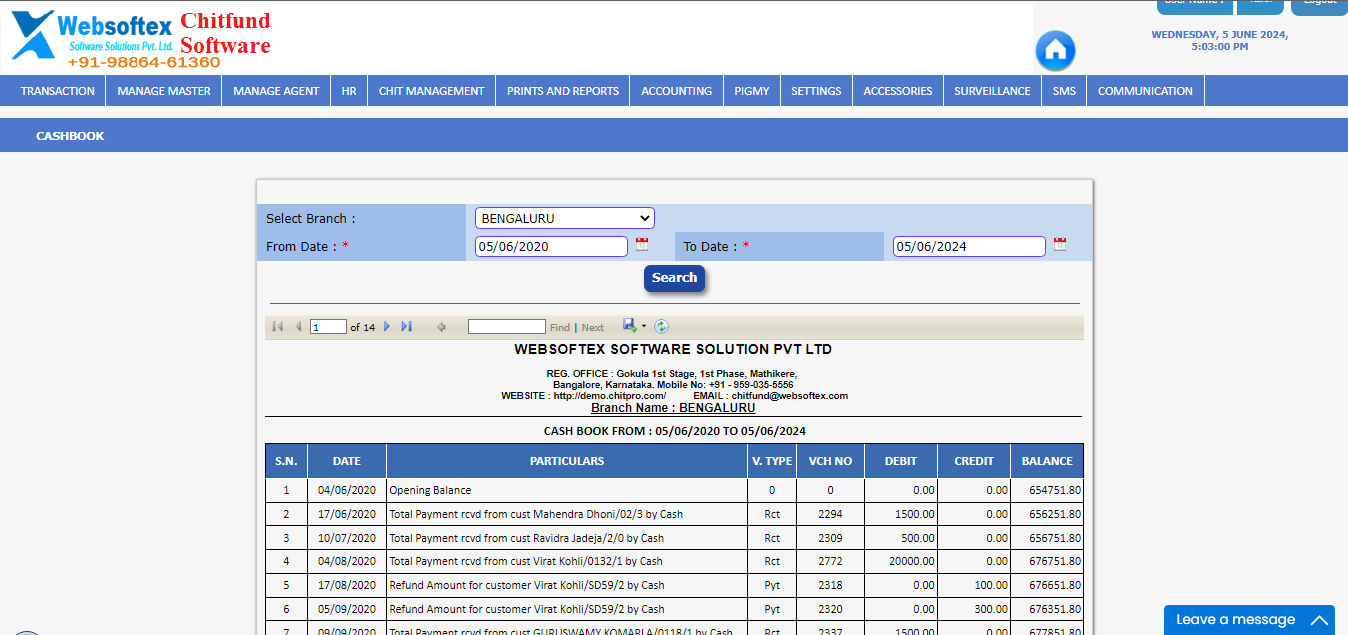
Task: Click the report page number box
Action: pos(328,327)
